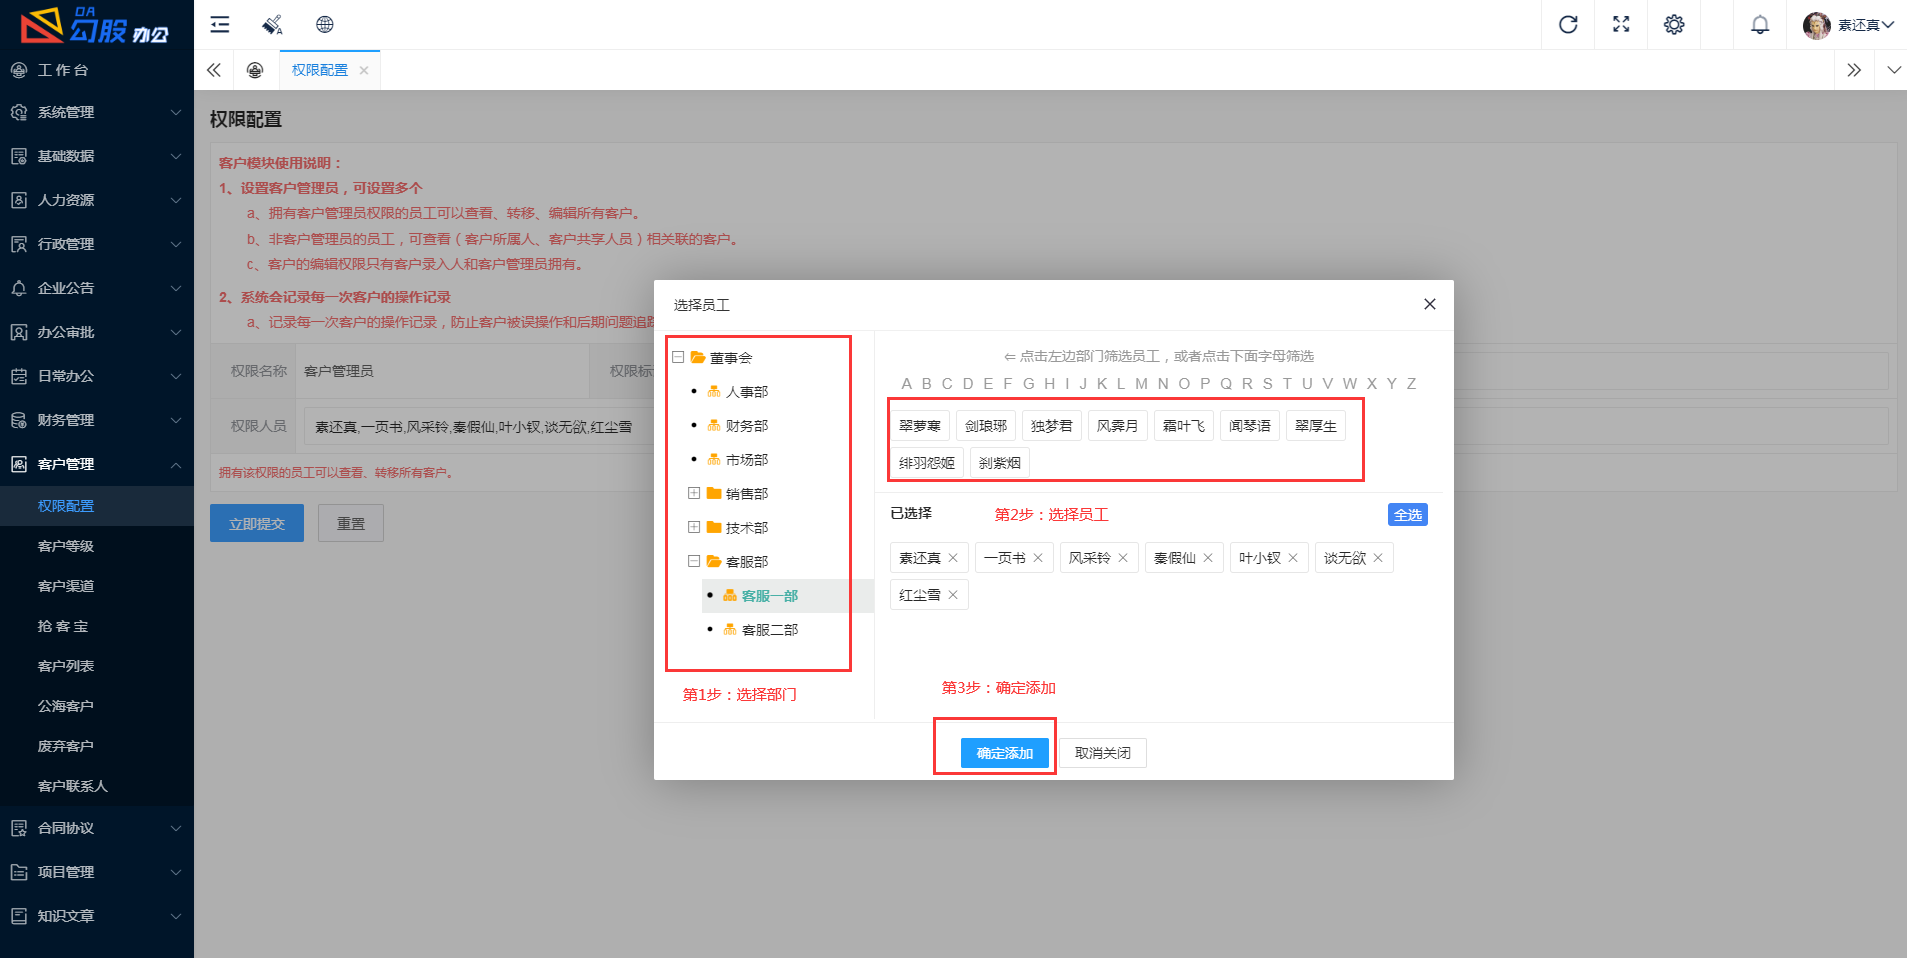This screenshot has height=958, width=1907.
Task: Expand the 日常办公 menu
Action: coord(97,376)
